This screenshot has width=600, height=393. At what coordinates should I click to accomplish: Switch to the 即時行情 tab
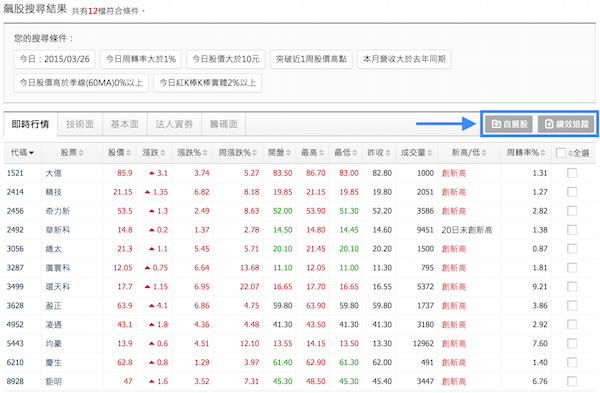[x=30, y=124]
